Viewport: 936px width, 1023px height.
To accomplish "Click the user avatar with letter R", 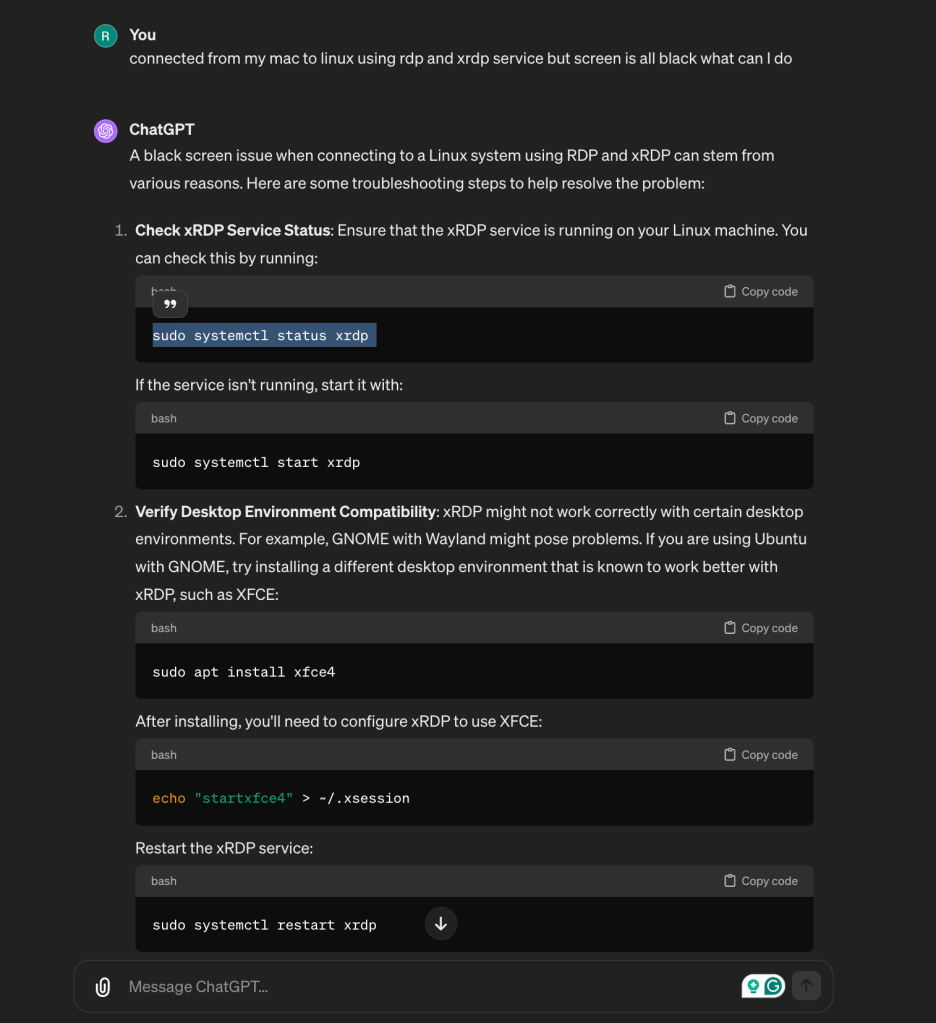I will [x=106, y=36].
